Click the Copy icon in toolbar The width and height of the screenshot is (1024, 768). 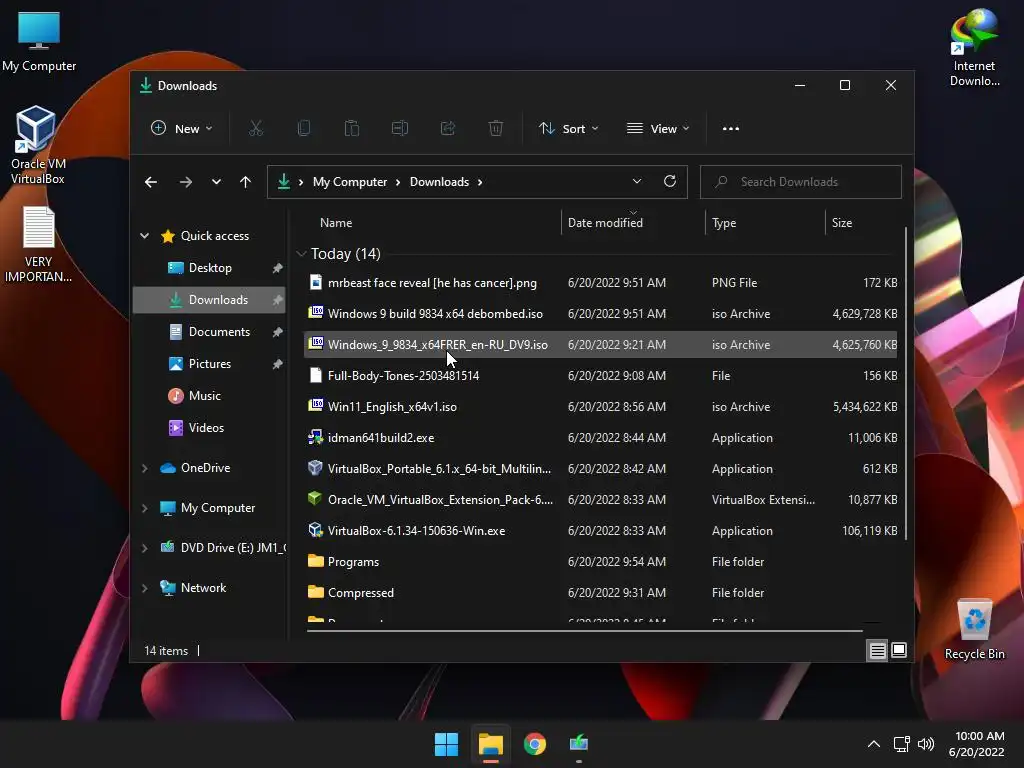tap(304, 129)
